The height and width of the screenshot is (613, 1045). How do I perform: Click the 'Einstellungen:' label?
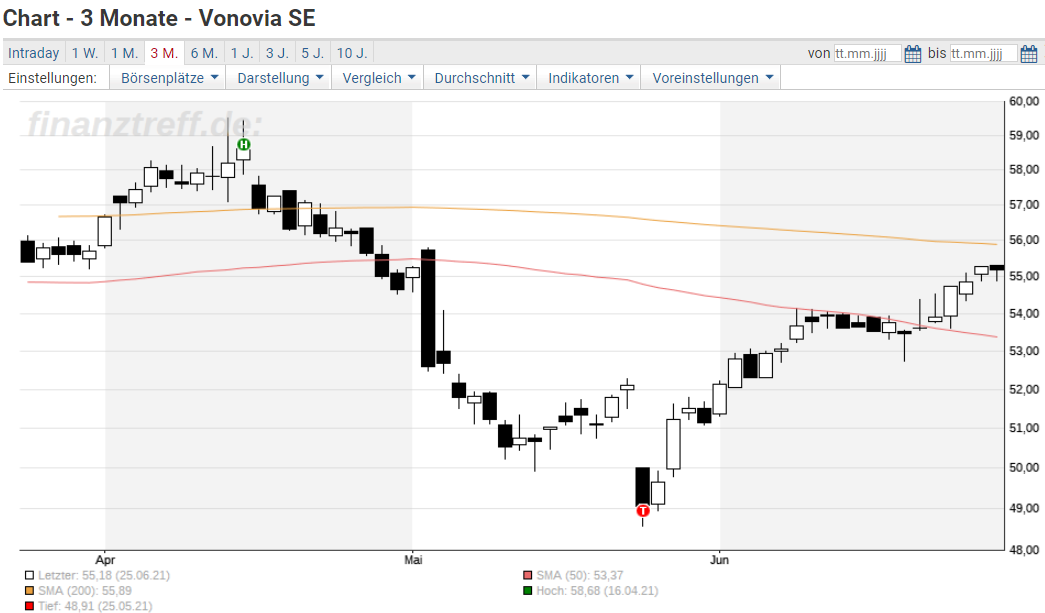click(x=52, y=78)
